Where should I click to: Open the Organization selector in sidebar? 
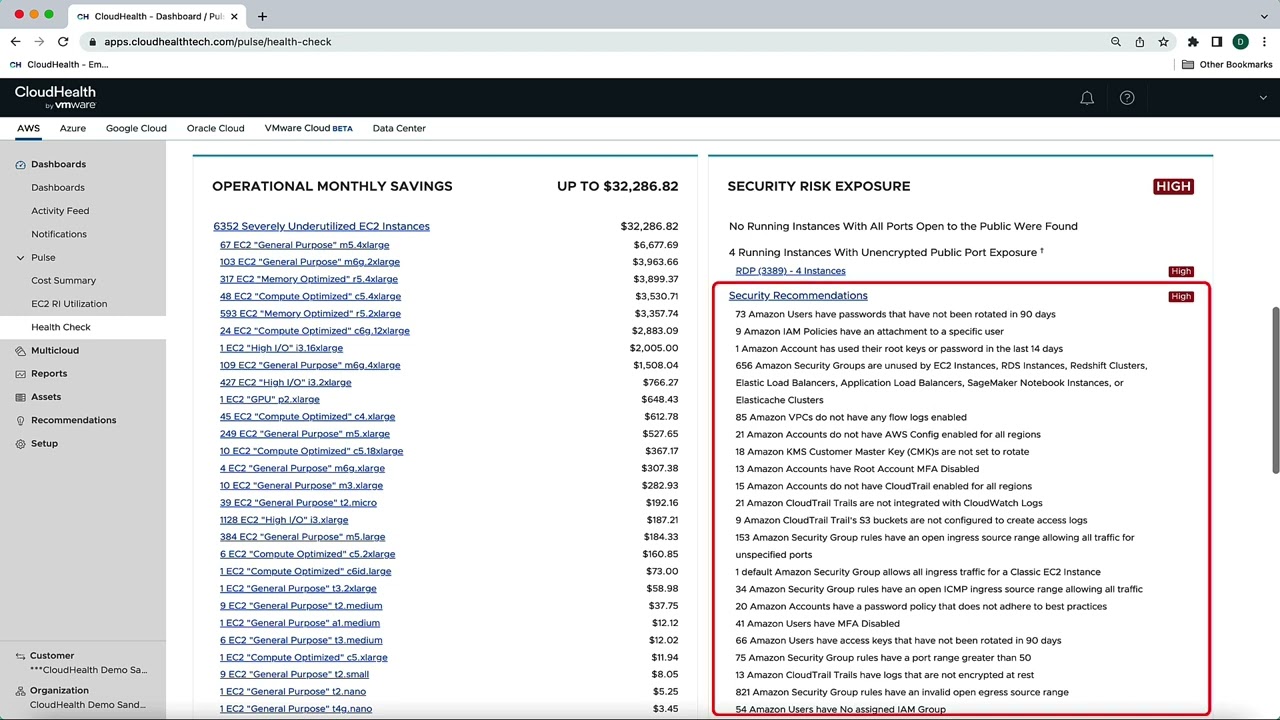[x=83, y=697]
